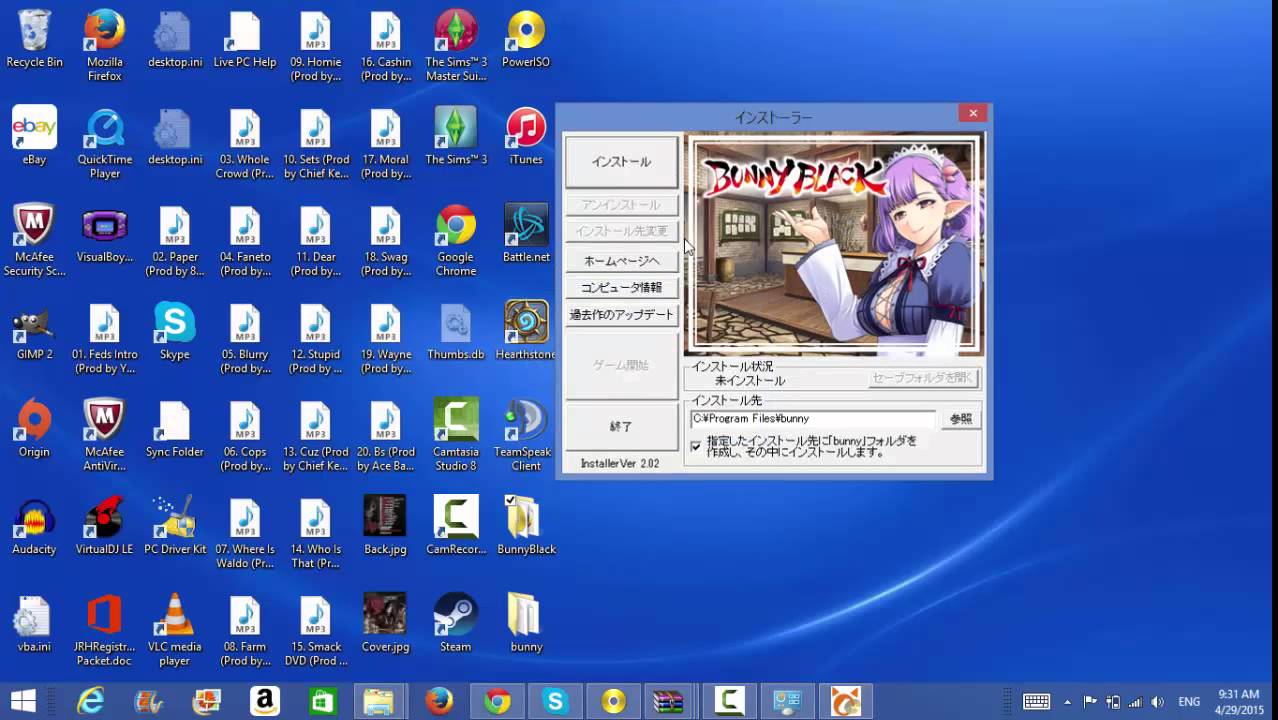Select the BunnyBlack folder icon
This screenshot has width=1278, height=720.
pyautogui.click(x=526, y=526)
